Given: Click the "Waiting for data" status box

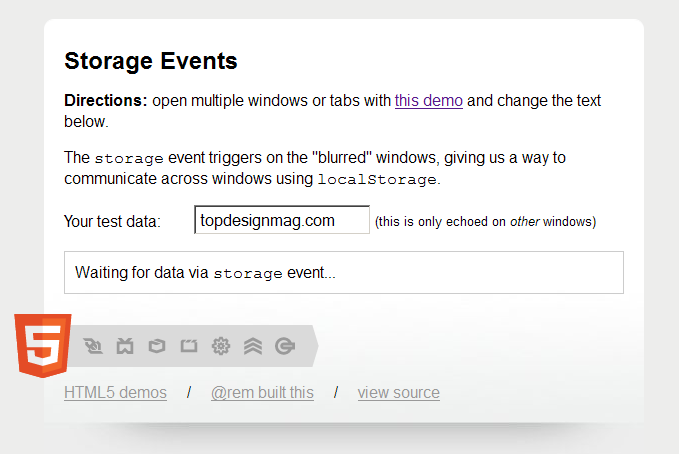Looking at the screenshot, I should [343, 272].
